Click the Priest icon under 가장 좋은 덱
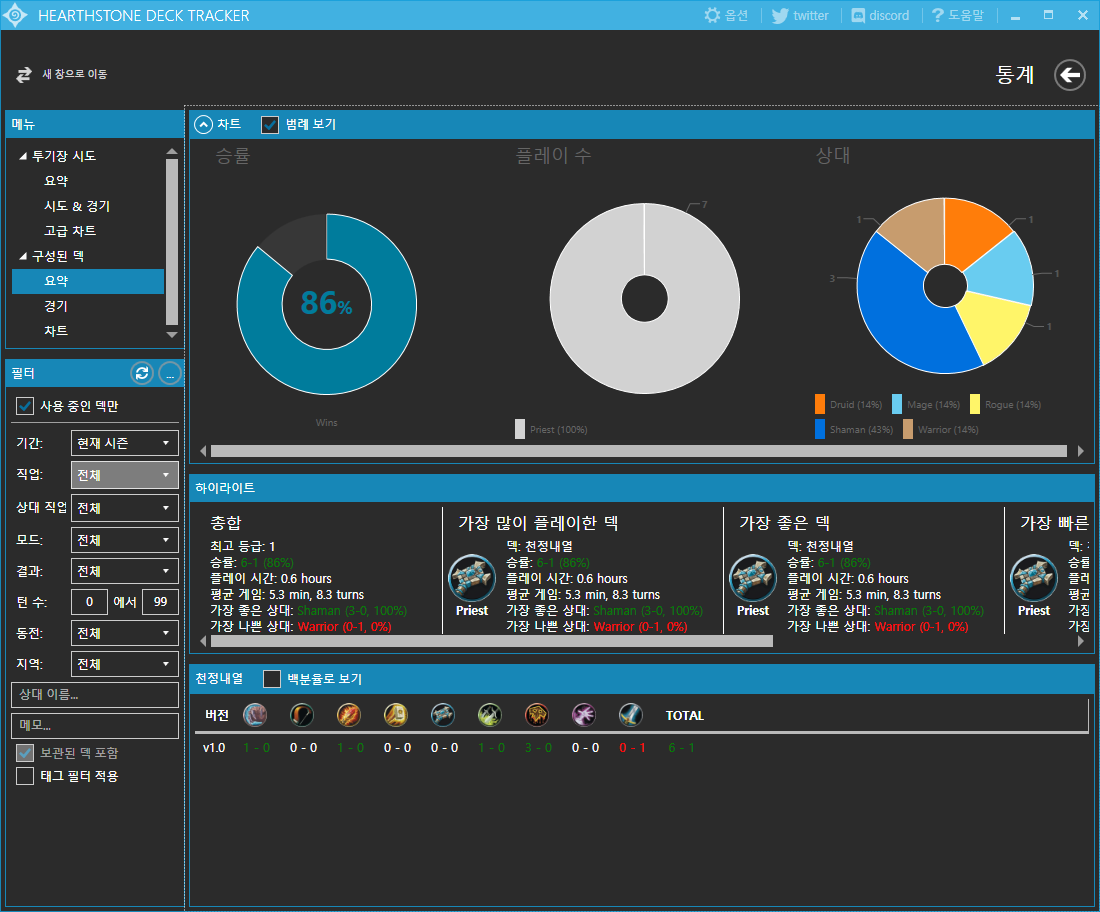The height and width of the screenshot is (912, 1100). (753, 578)
